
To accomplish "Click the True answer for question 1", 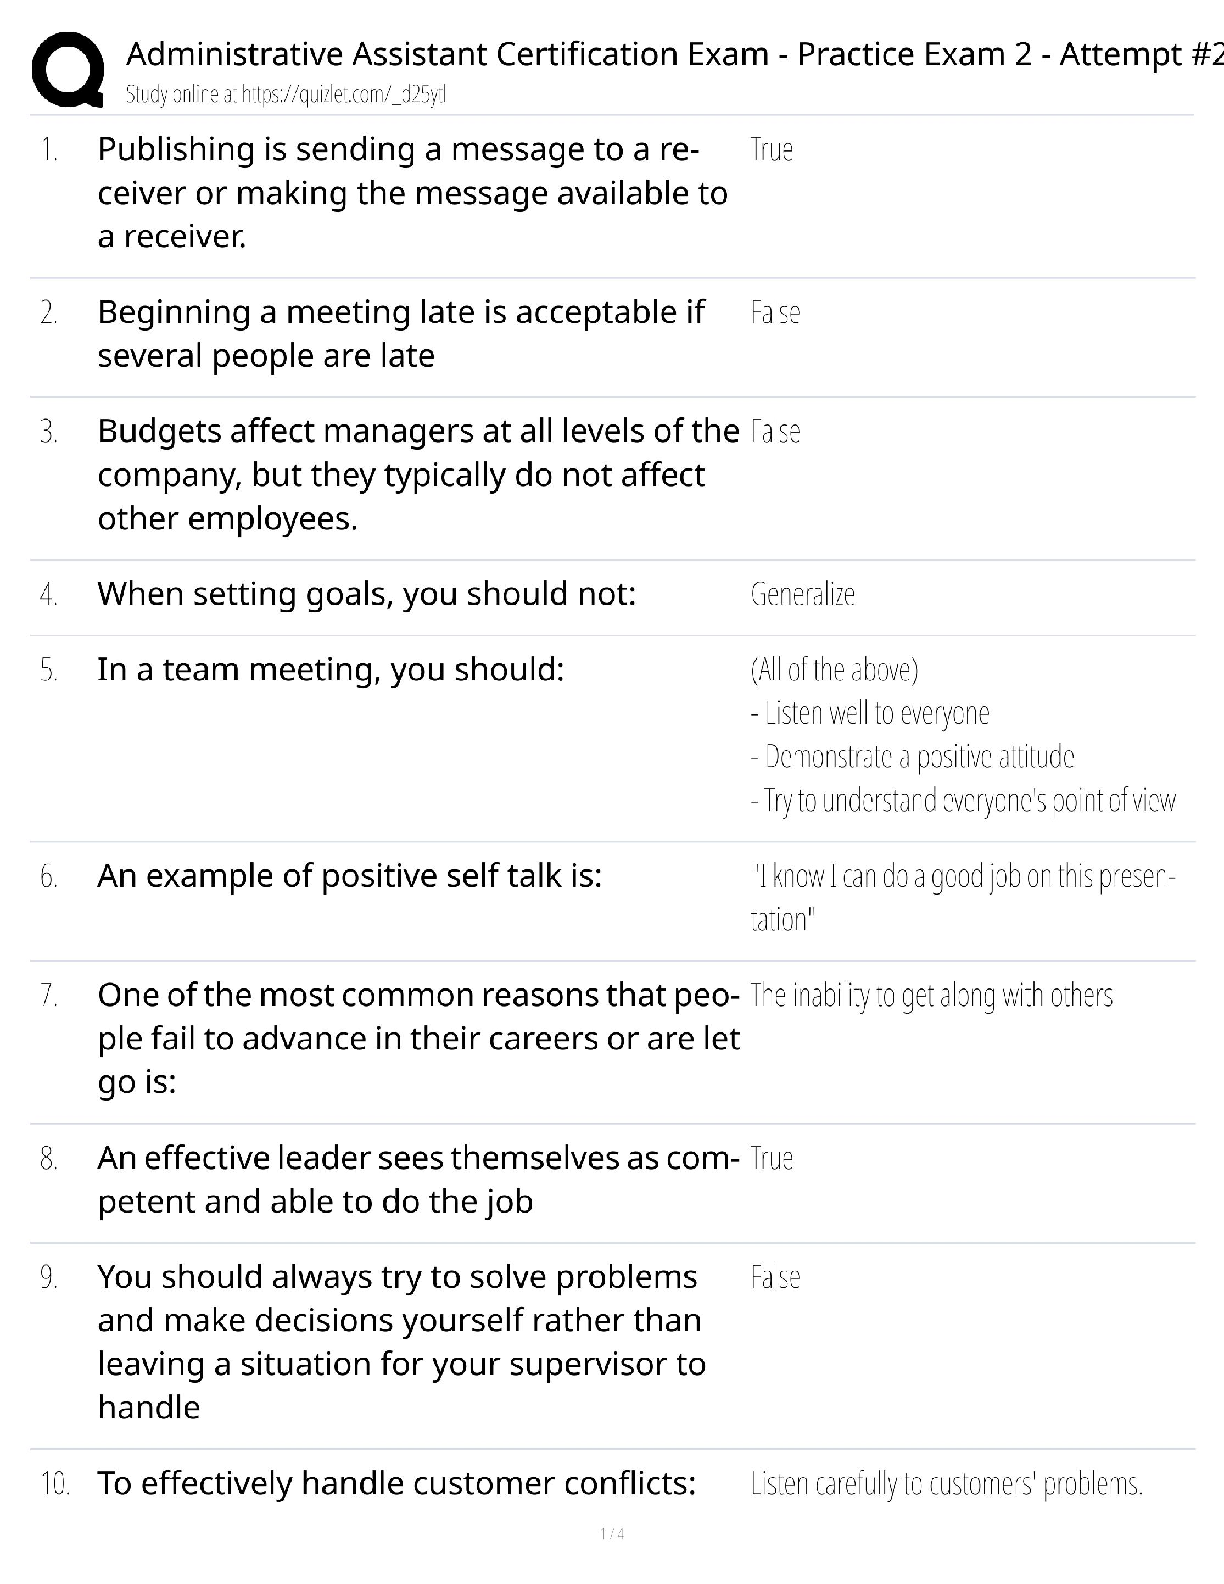I will coord(771,150).
